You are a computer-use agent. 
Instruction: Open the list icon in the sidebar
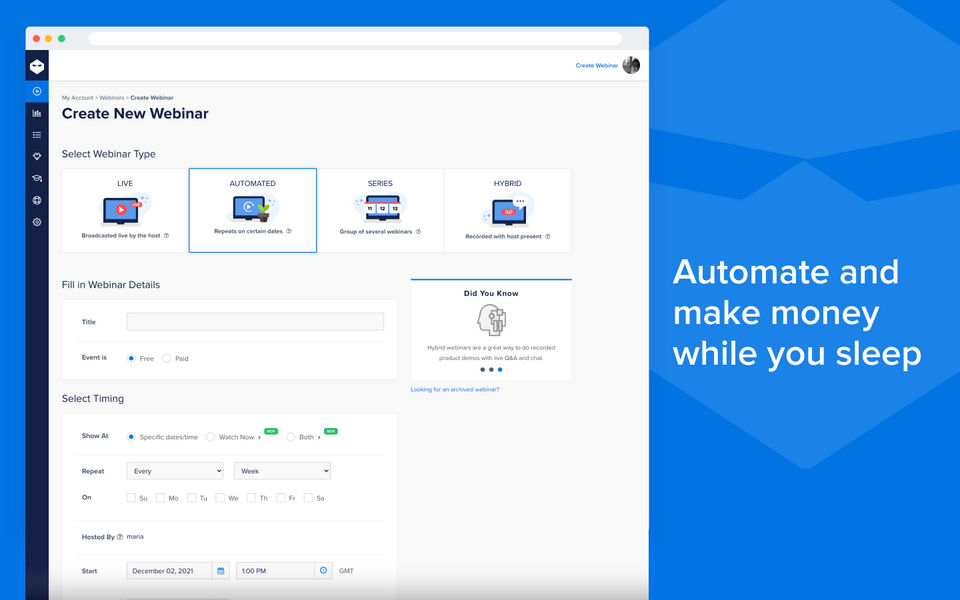tap(37, 135)
